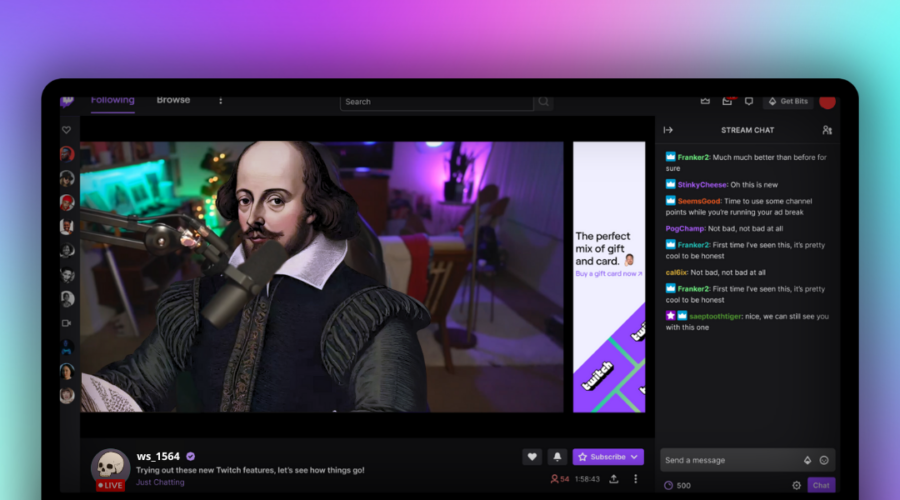Click username StinkyCheese in chat
900x500 pixels.
pos(702,185)
